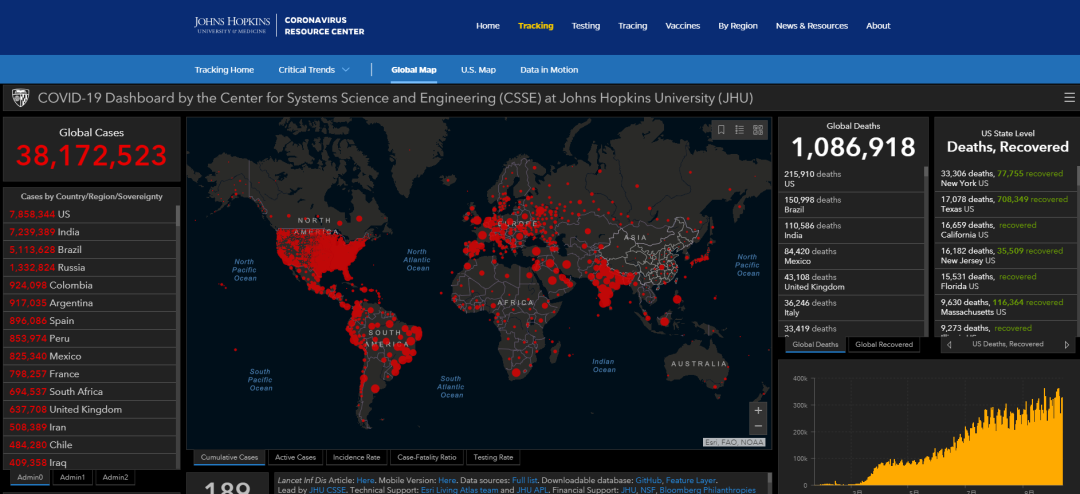Open the GitHub downloadable database link
The width and height of the screenshot is (1080, 494).
tap(647, 480)
